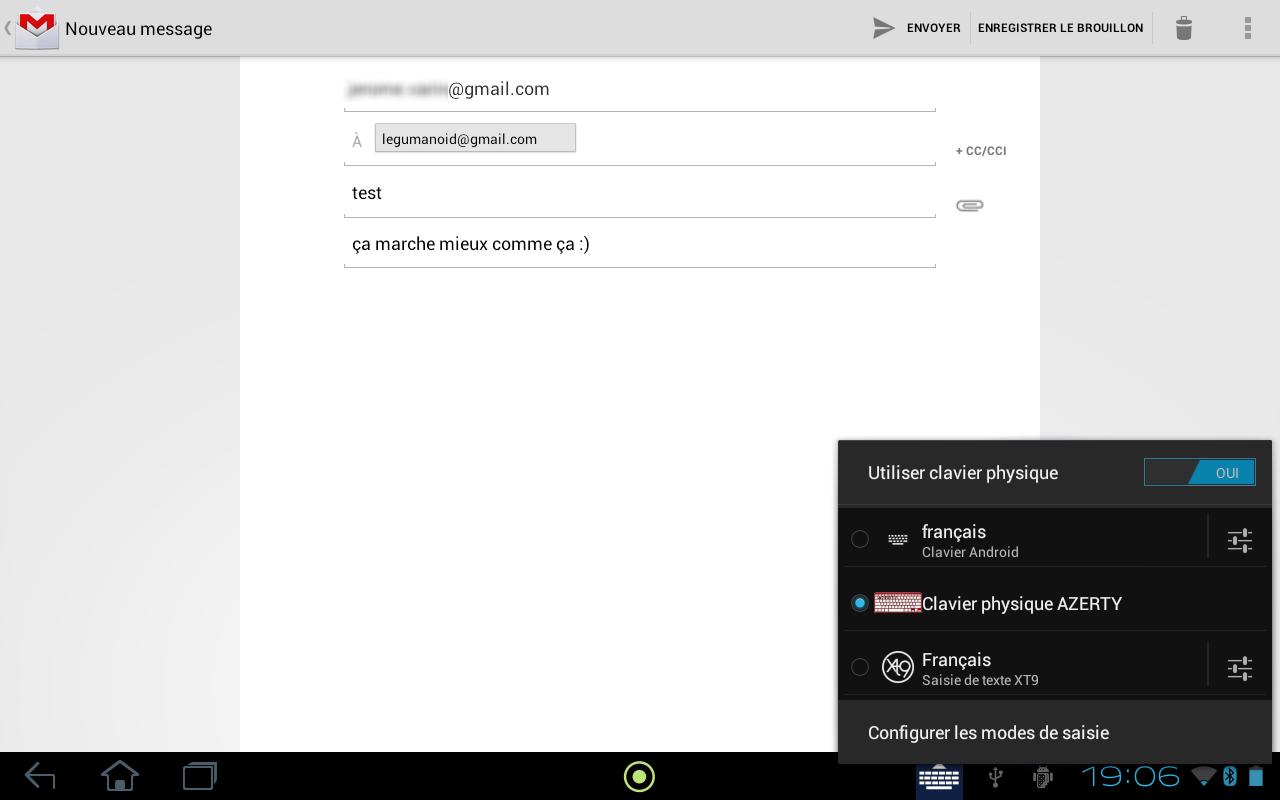The height and width of the screenshot is (800, 1280).
Task: Select the legumanoid@gmail.com recipient chip
Action: click(475, 138)
